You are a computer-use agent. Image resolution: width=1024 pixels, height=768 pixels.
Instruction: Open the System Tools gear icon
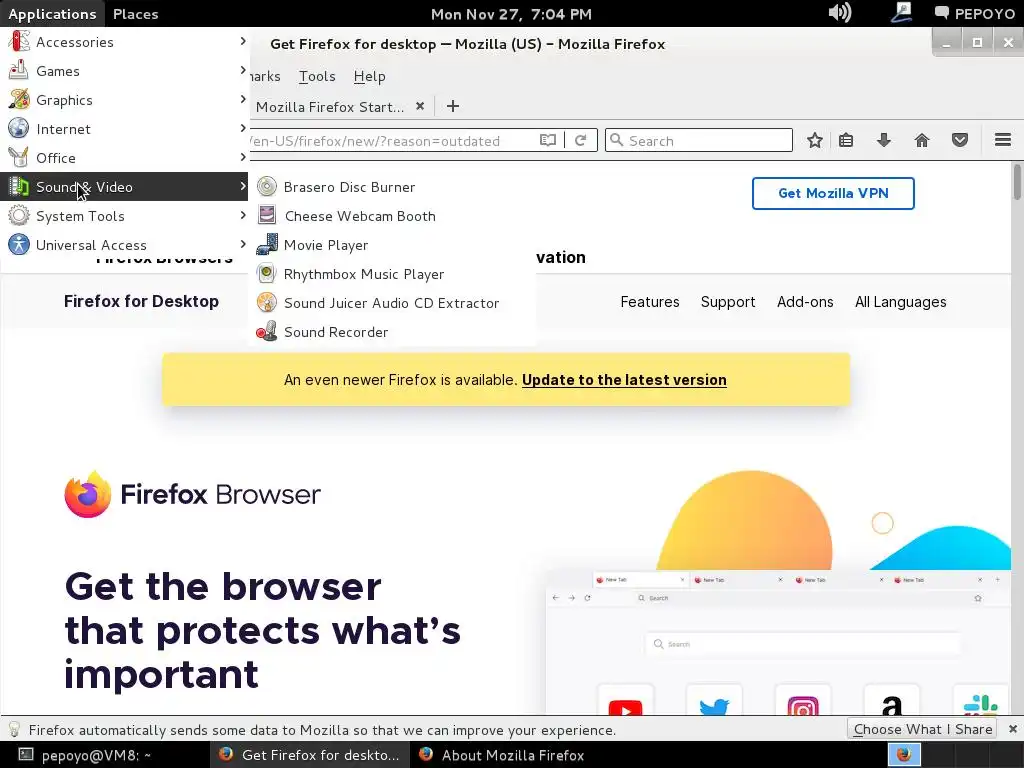(x=19, y=216)
